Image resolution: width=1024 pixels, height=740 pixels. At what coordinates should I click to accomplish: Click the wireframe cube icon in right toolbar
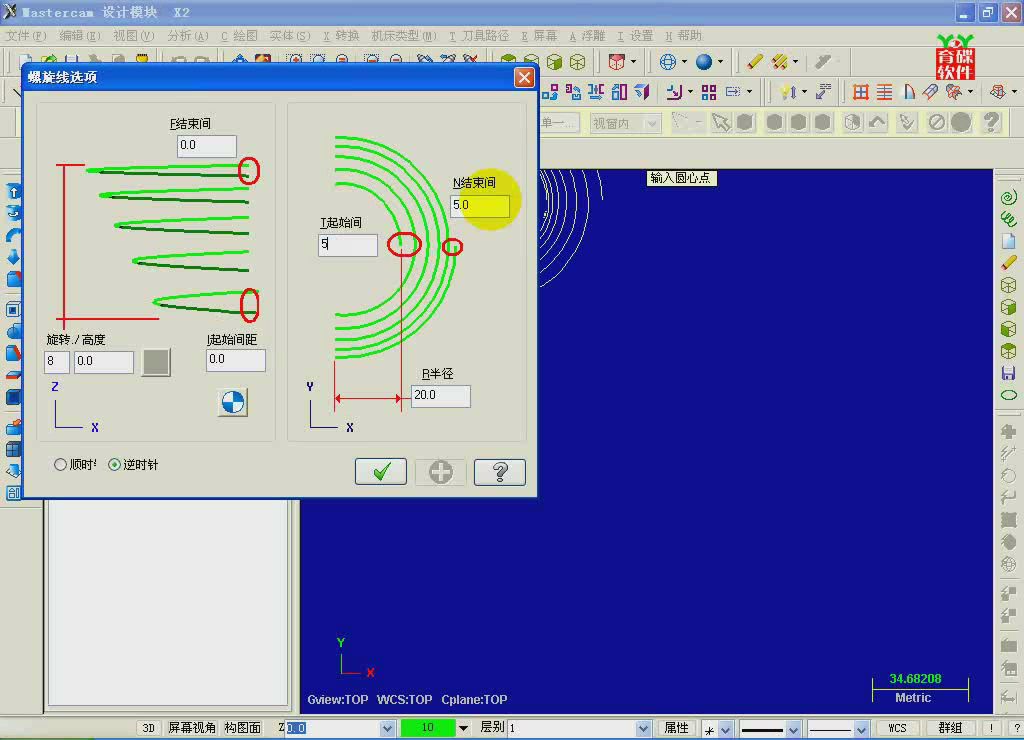point(1008,285)
